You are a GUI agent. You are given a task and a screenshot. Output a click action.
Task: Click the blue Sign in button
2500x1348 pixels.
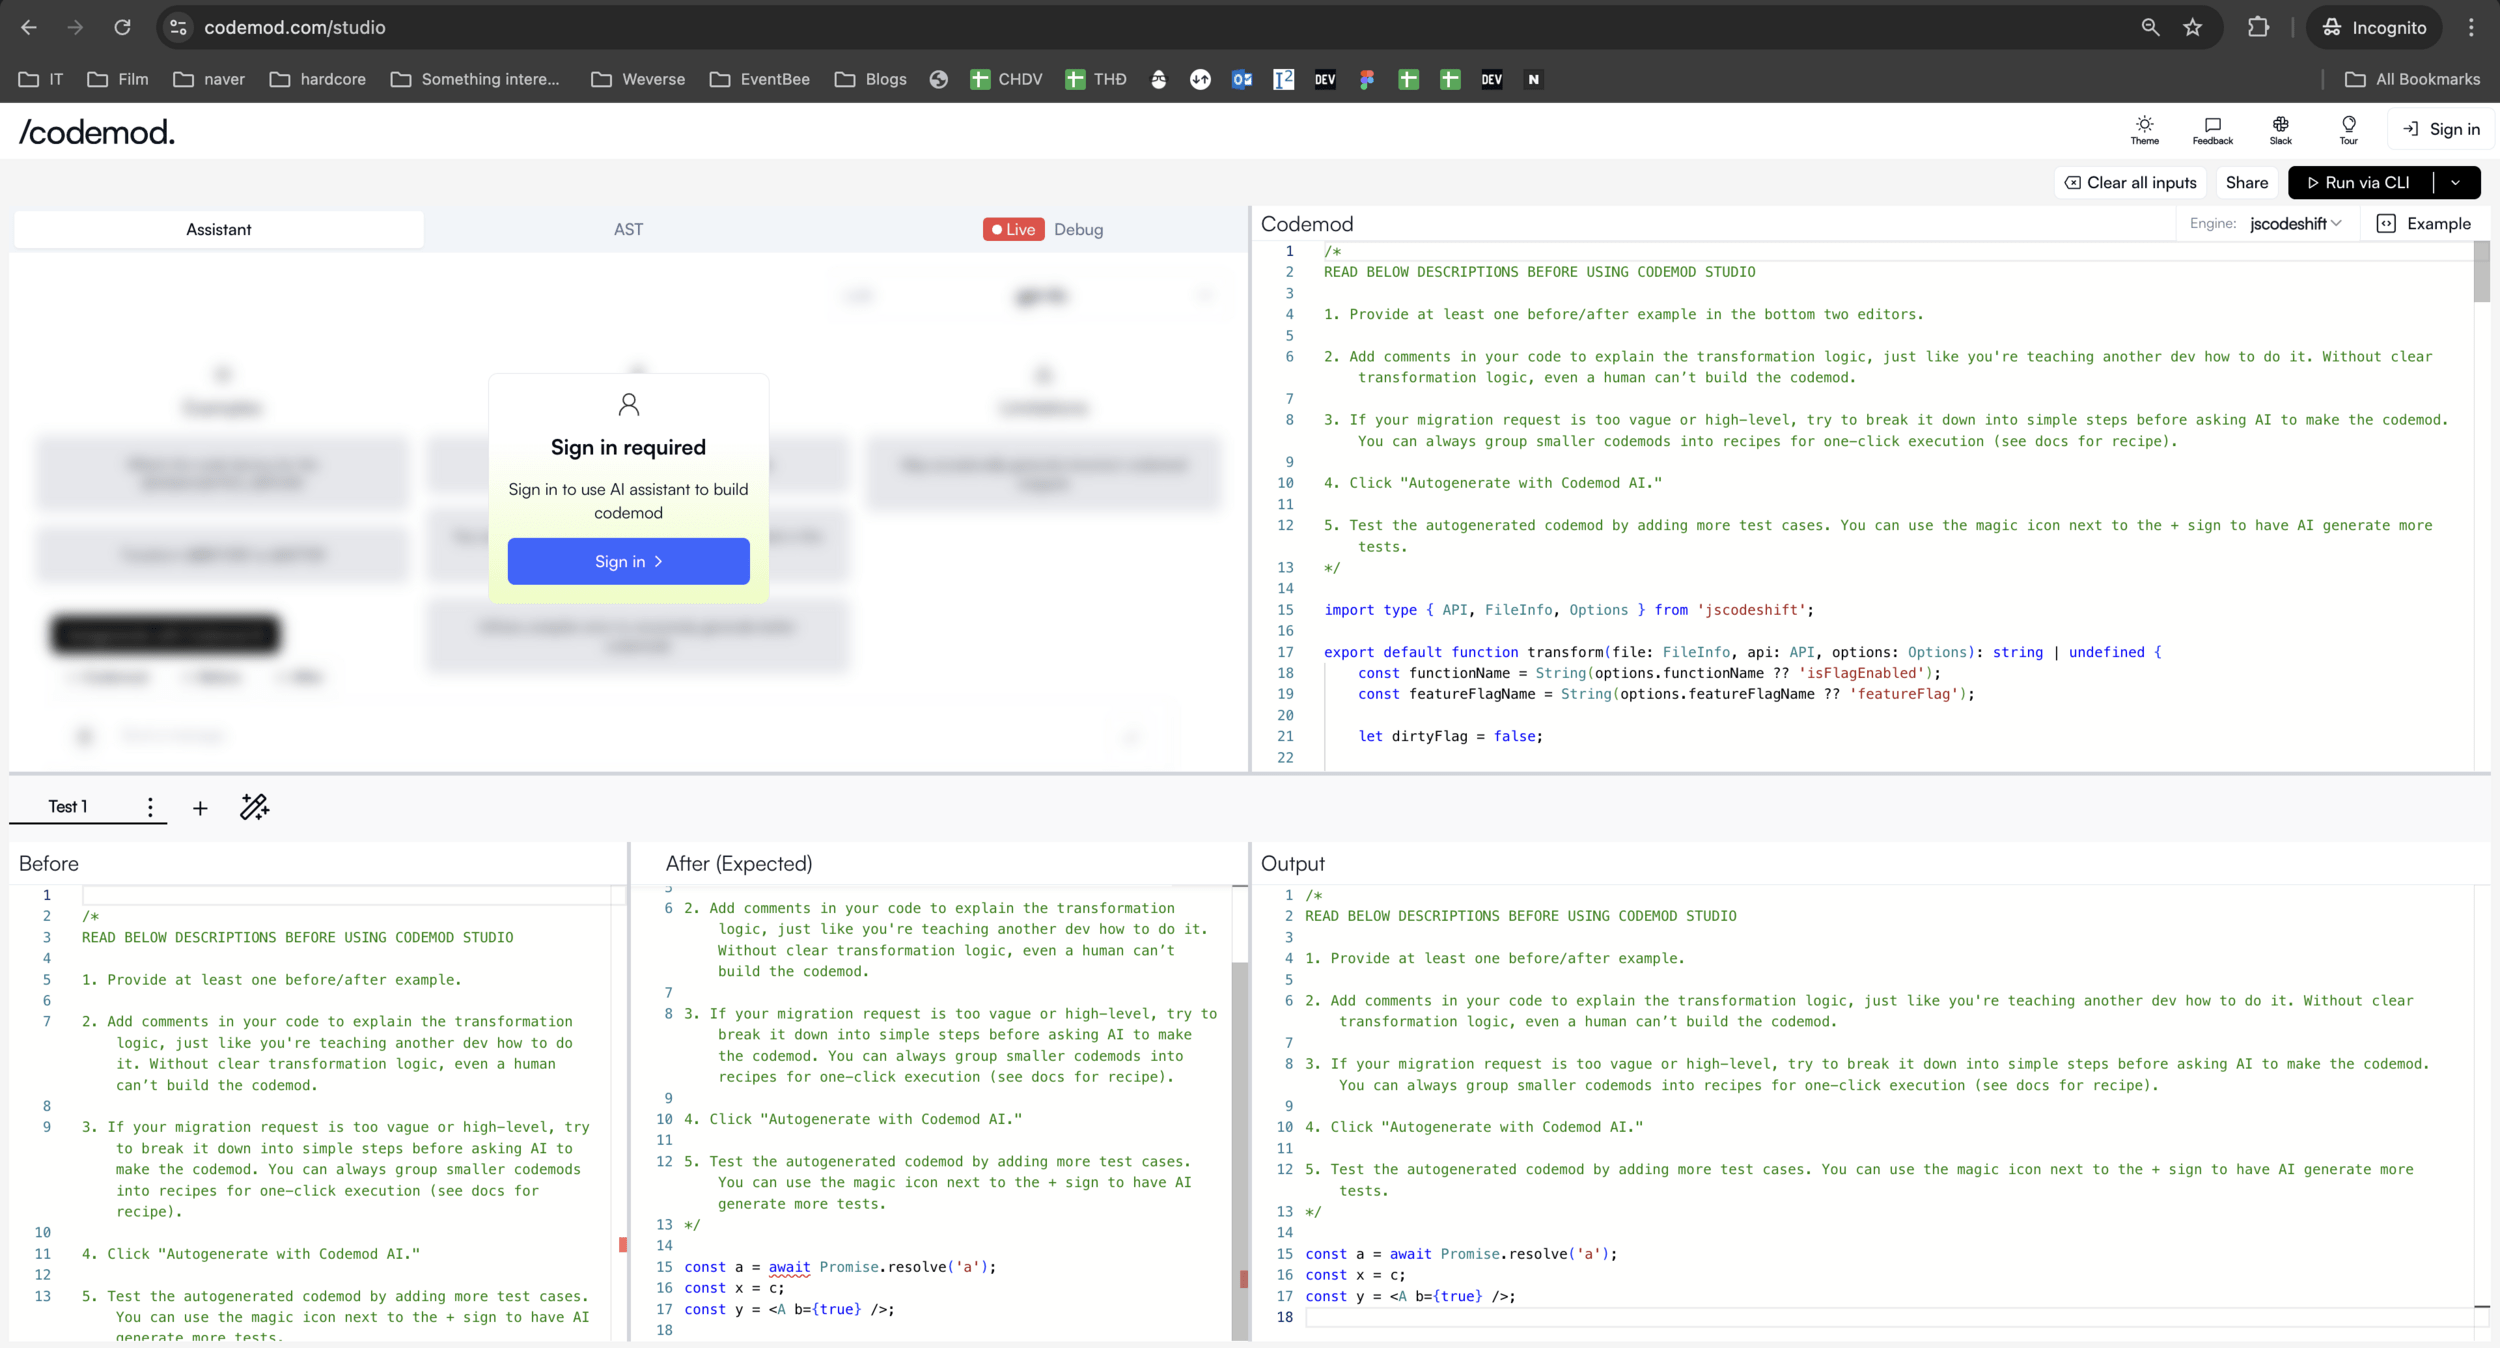point(628,561)
